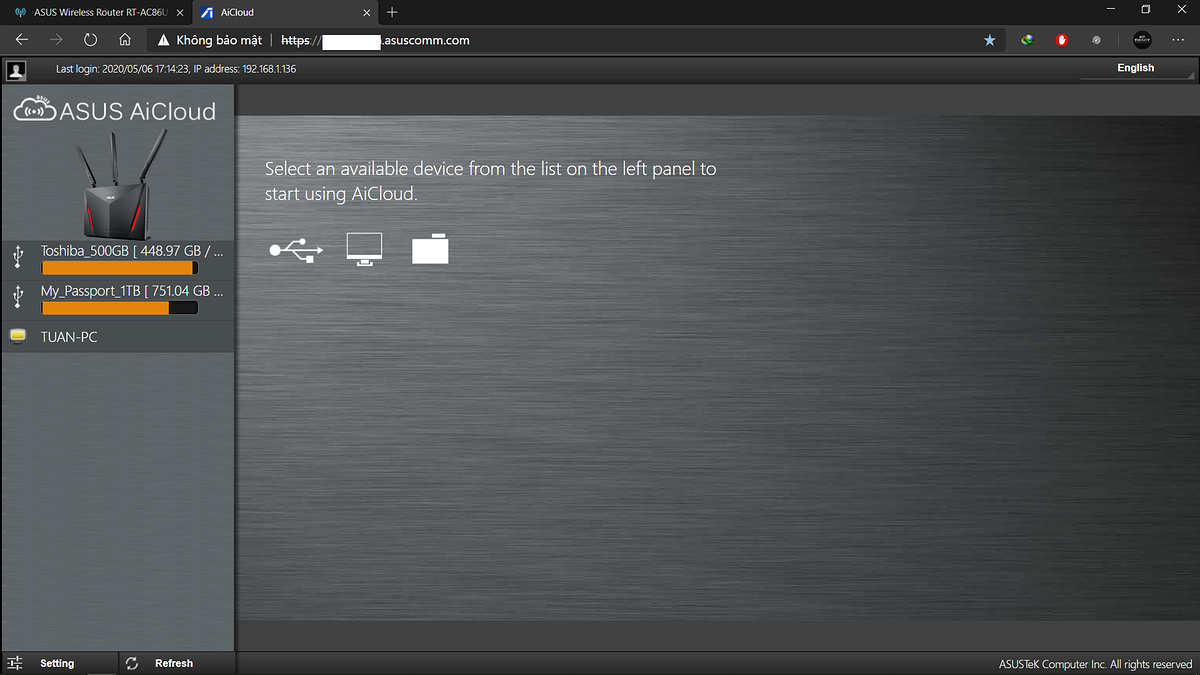Select the My_Passport_1TB USB drive
Image resolution: width=1200 pixels, height=675 pixels.
130,291
